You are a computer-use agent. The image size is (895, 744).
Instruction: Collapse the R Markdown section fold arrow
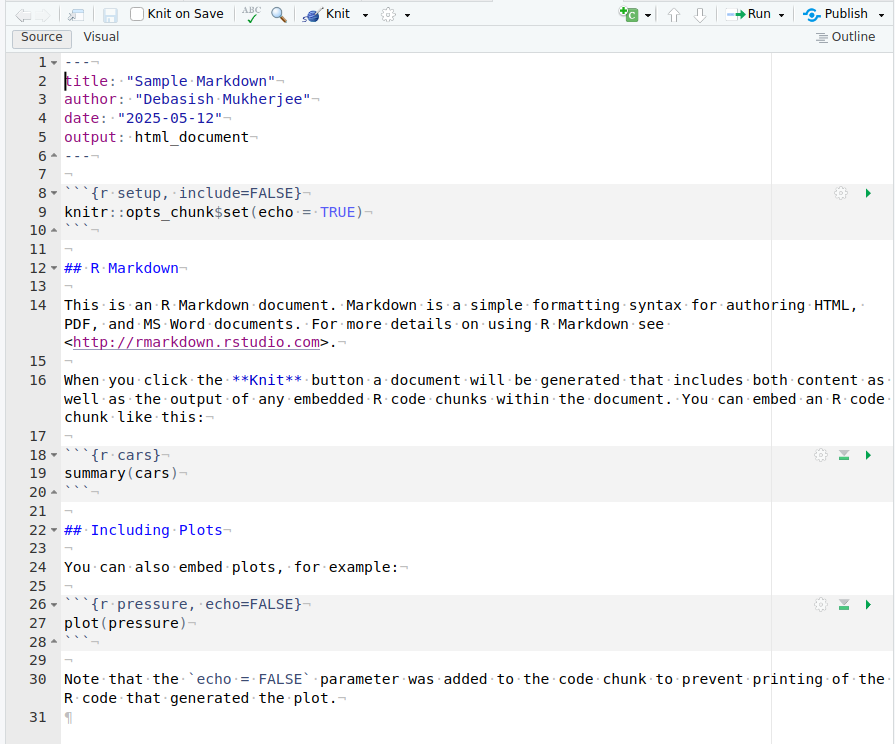[54, 269]
